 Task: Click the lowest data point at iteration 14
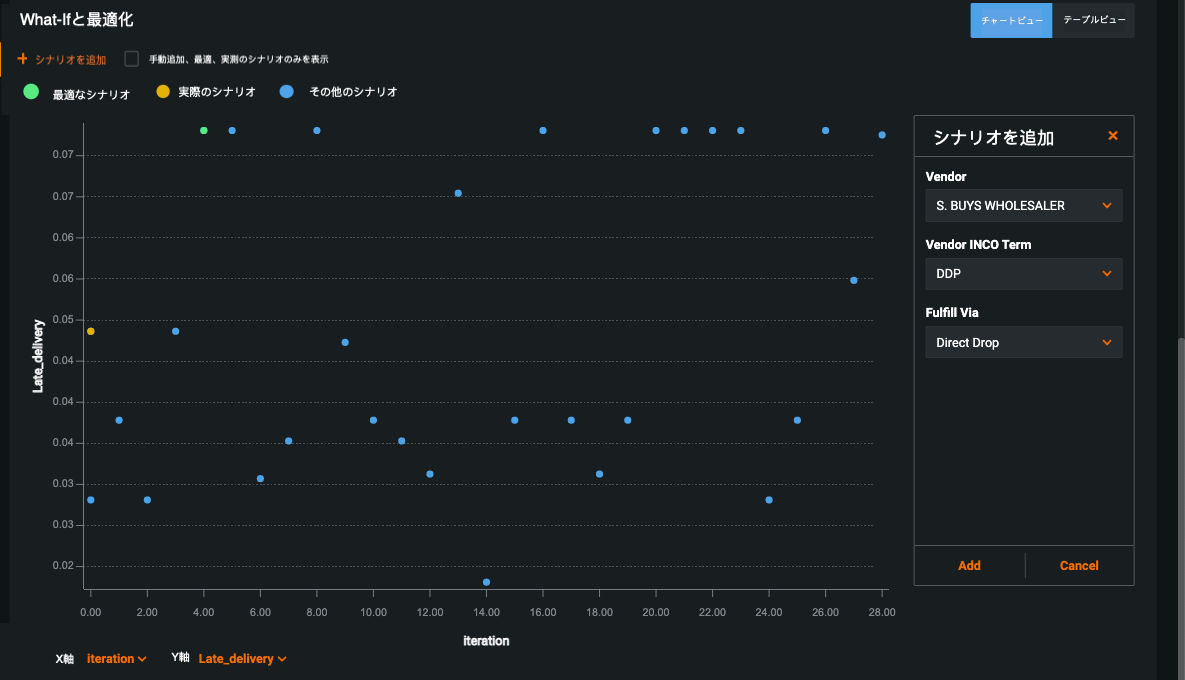click(x=486, y=582)
